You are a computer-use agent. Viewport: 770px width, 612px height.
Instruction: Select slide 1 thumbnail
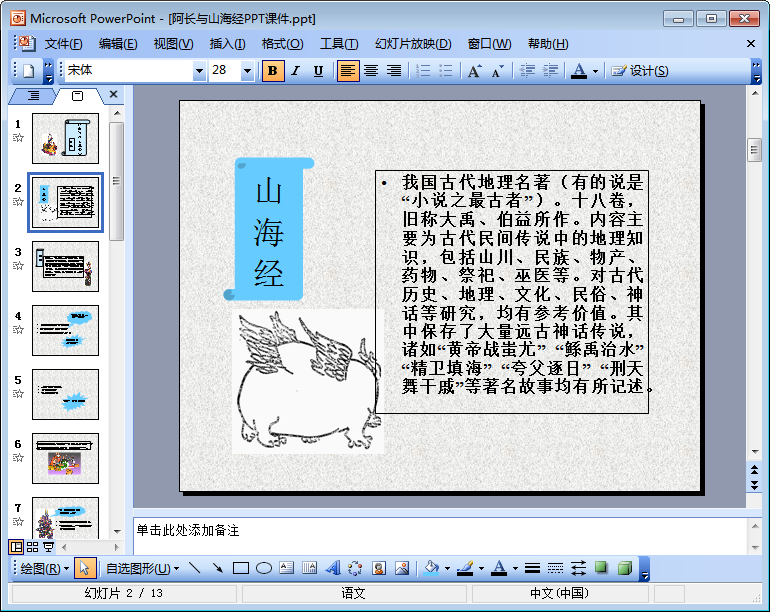(65, 139)
